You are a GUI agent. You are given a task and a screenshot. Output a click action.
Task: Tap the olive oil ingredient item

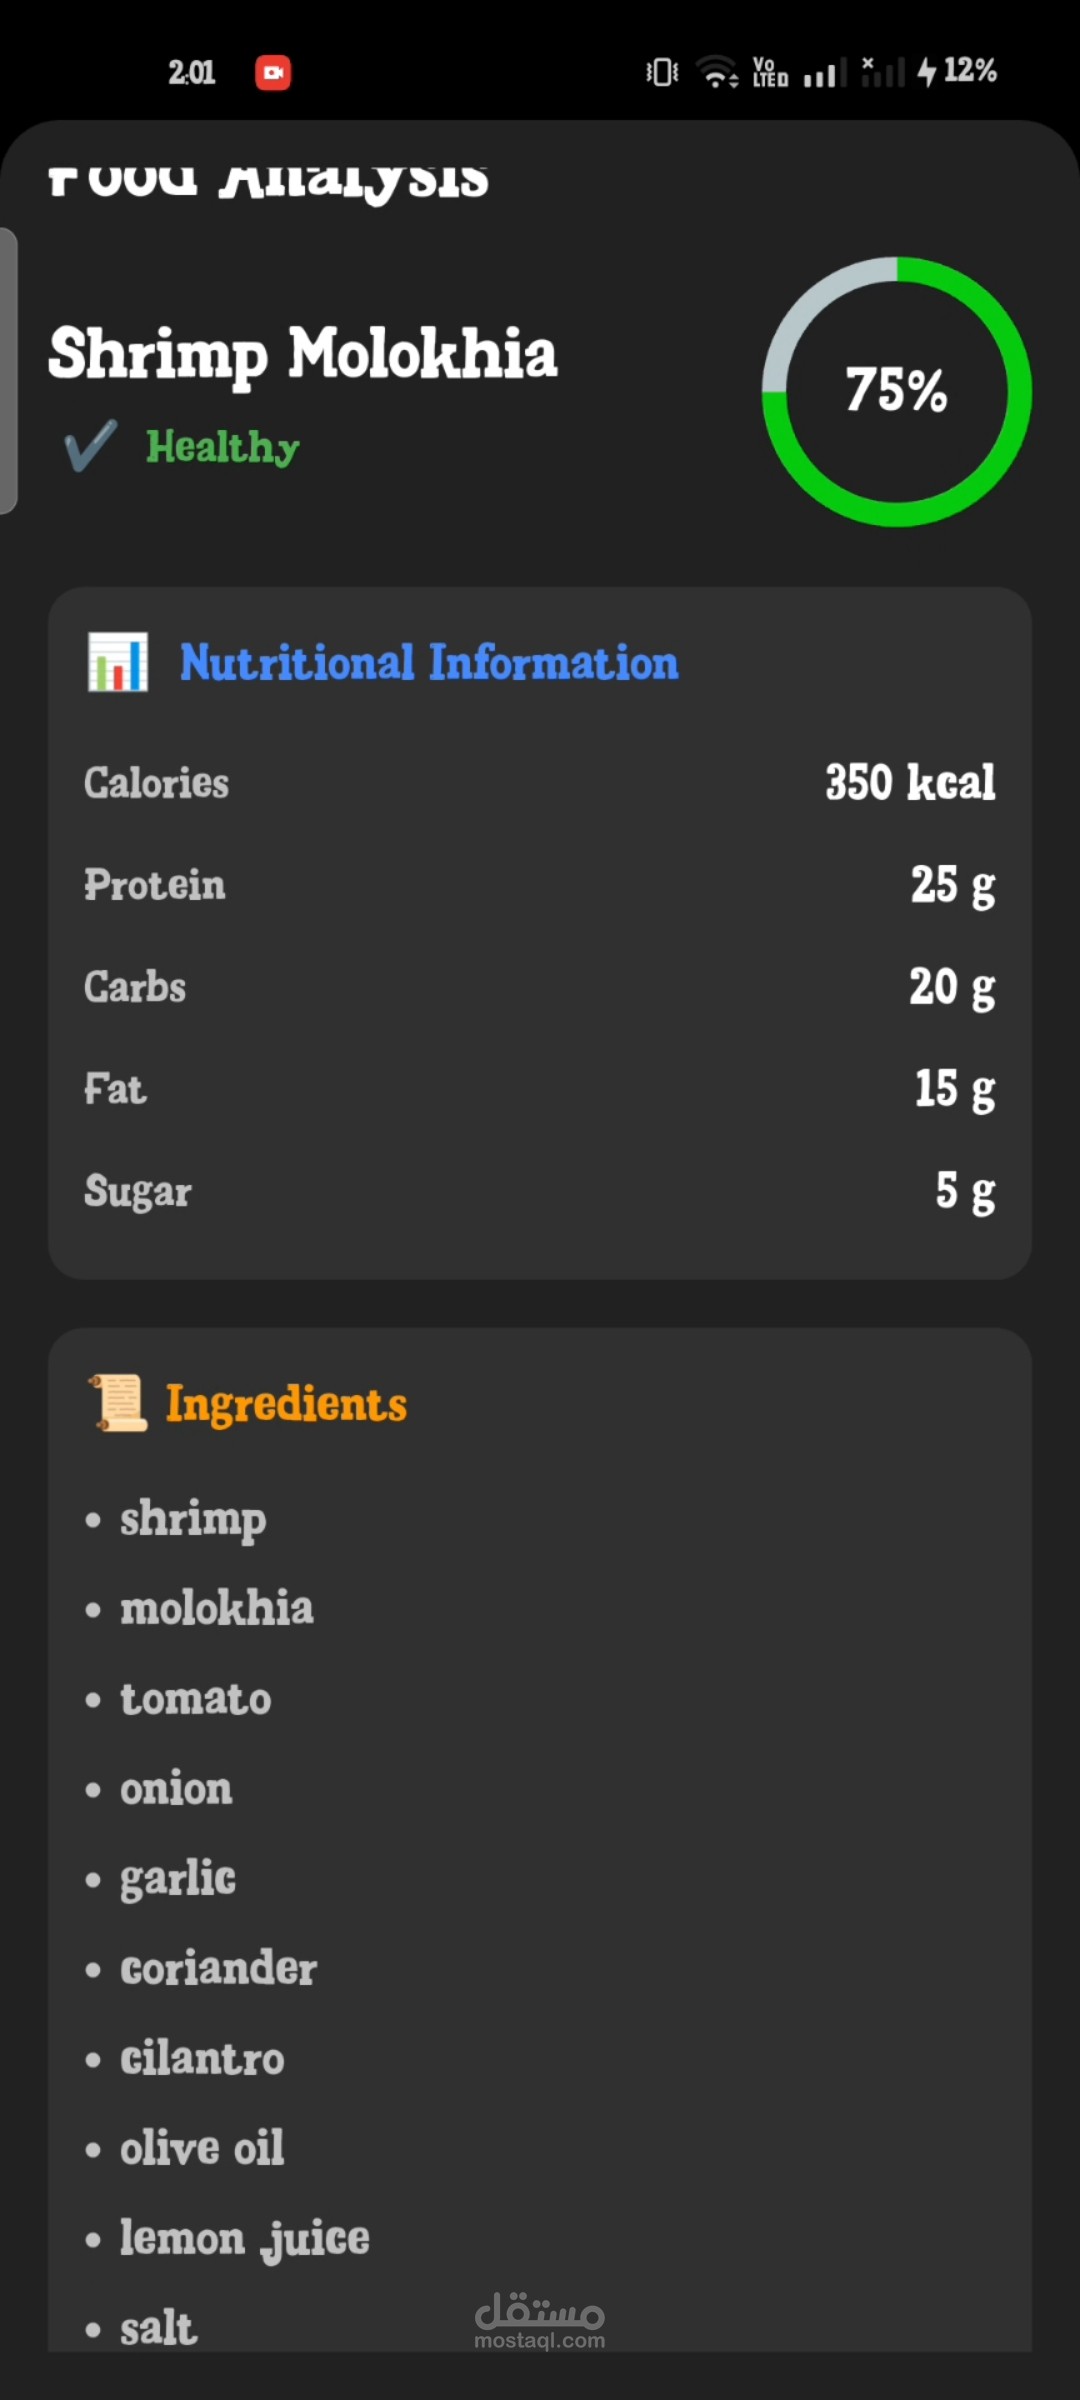point(202,2148)
